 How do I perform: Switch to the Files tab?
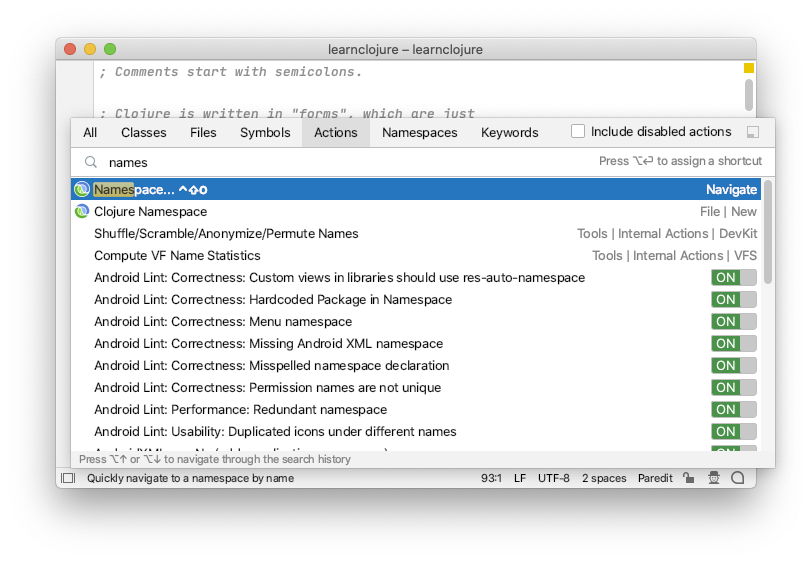pyautogui.click(x=203, y=133)
